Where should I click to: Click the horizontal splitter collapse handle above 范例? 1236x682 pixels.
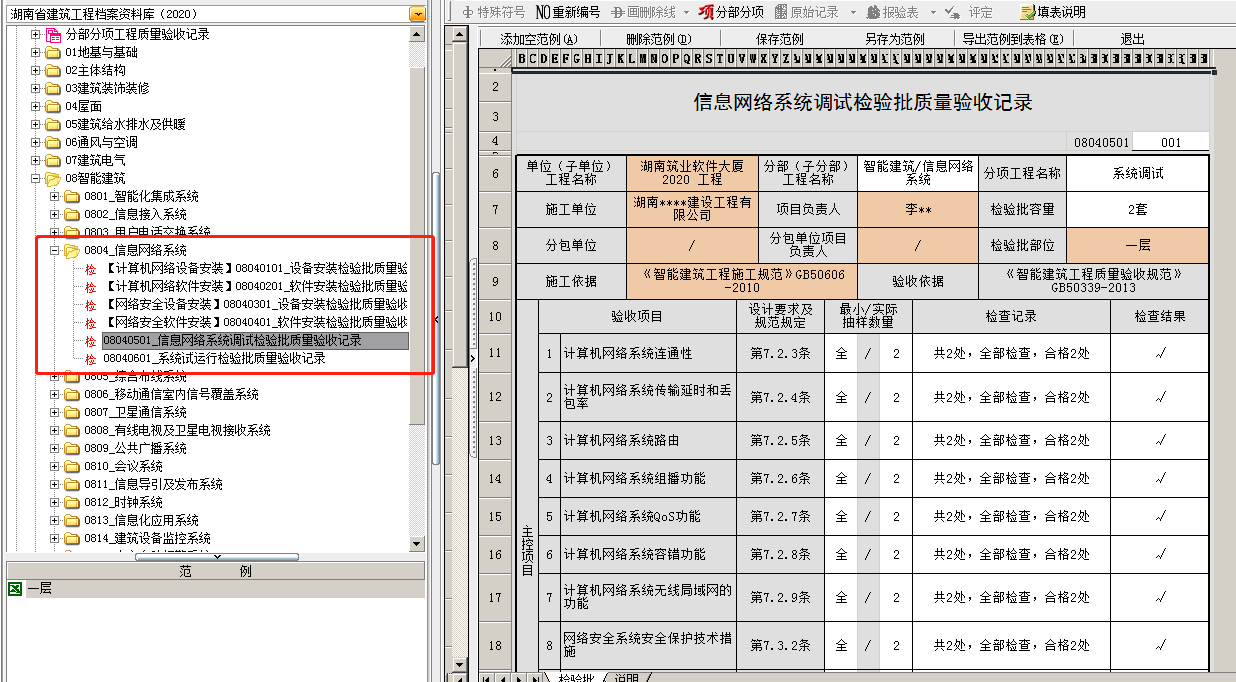point(216,557)
